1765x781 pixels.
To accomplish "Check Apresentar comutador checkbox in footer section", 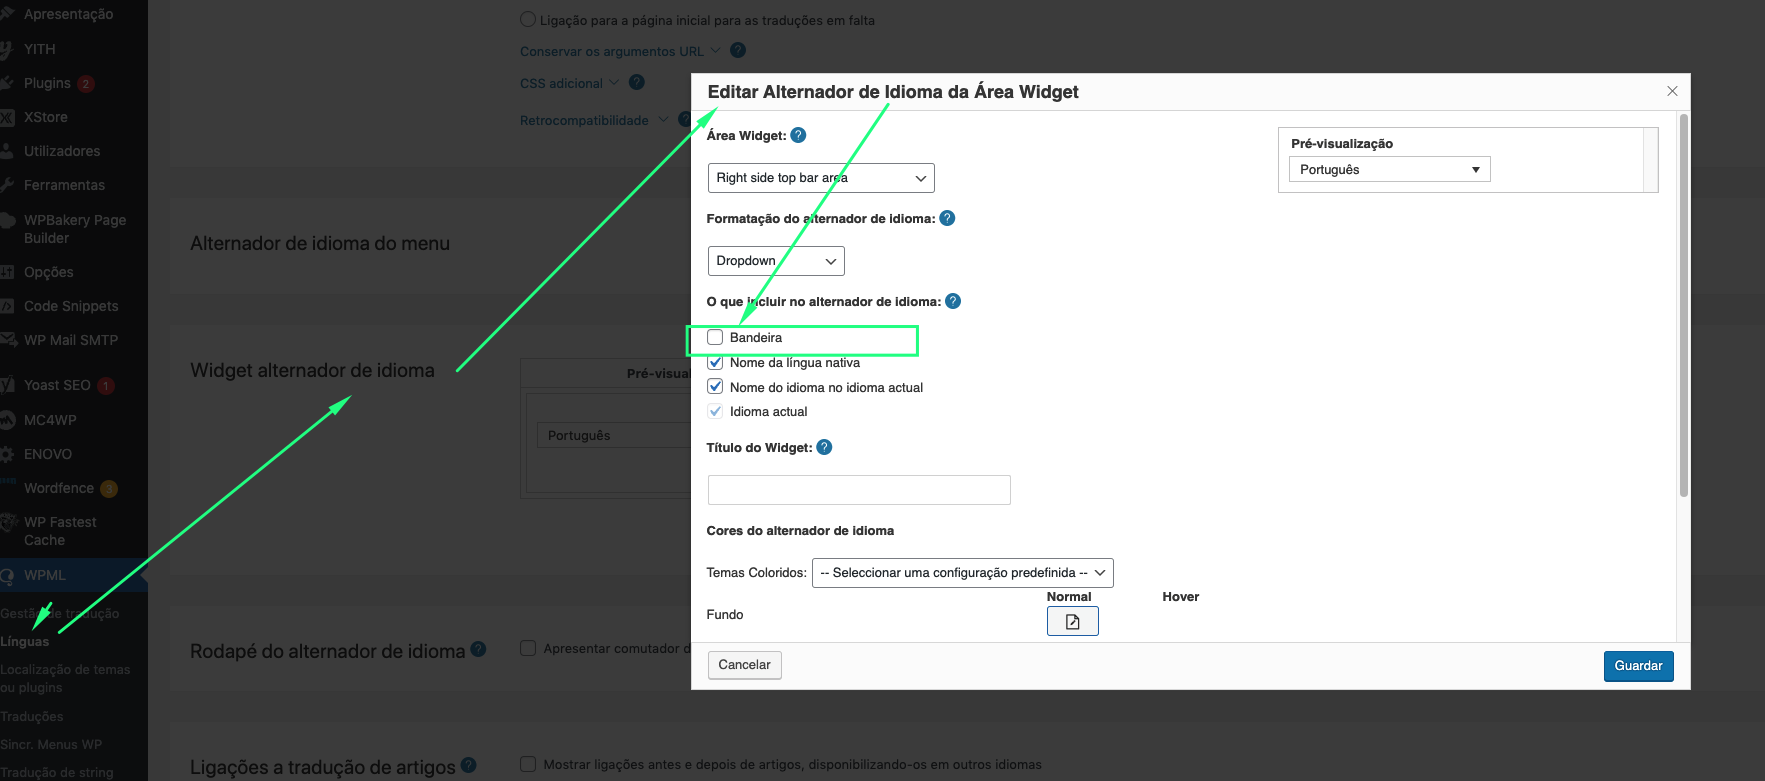I will tap(528, 648).
